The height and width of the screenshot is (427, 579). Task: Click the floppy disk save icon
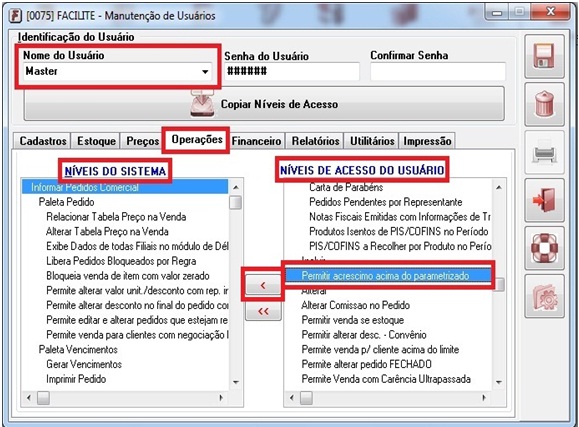544,56
